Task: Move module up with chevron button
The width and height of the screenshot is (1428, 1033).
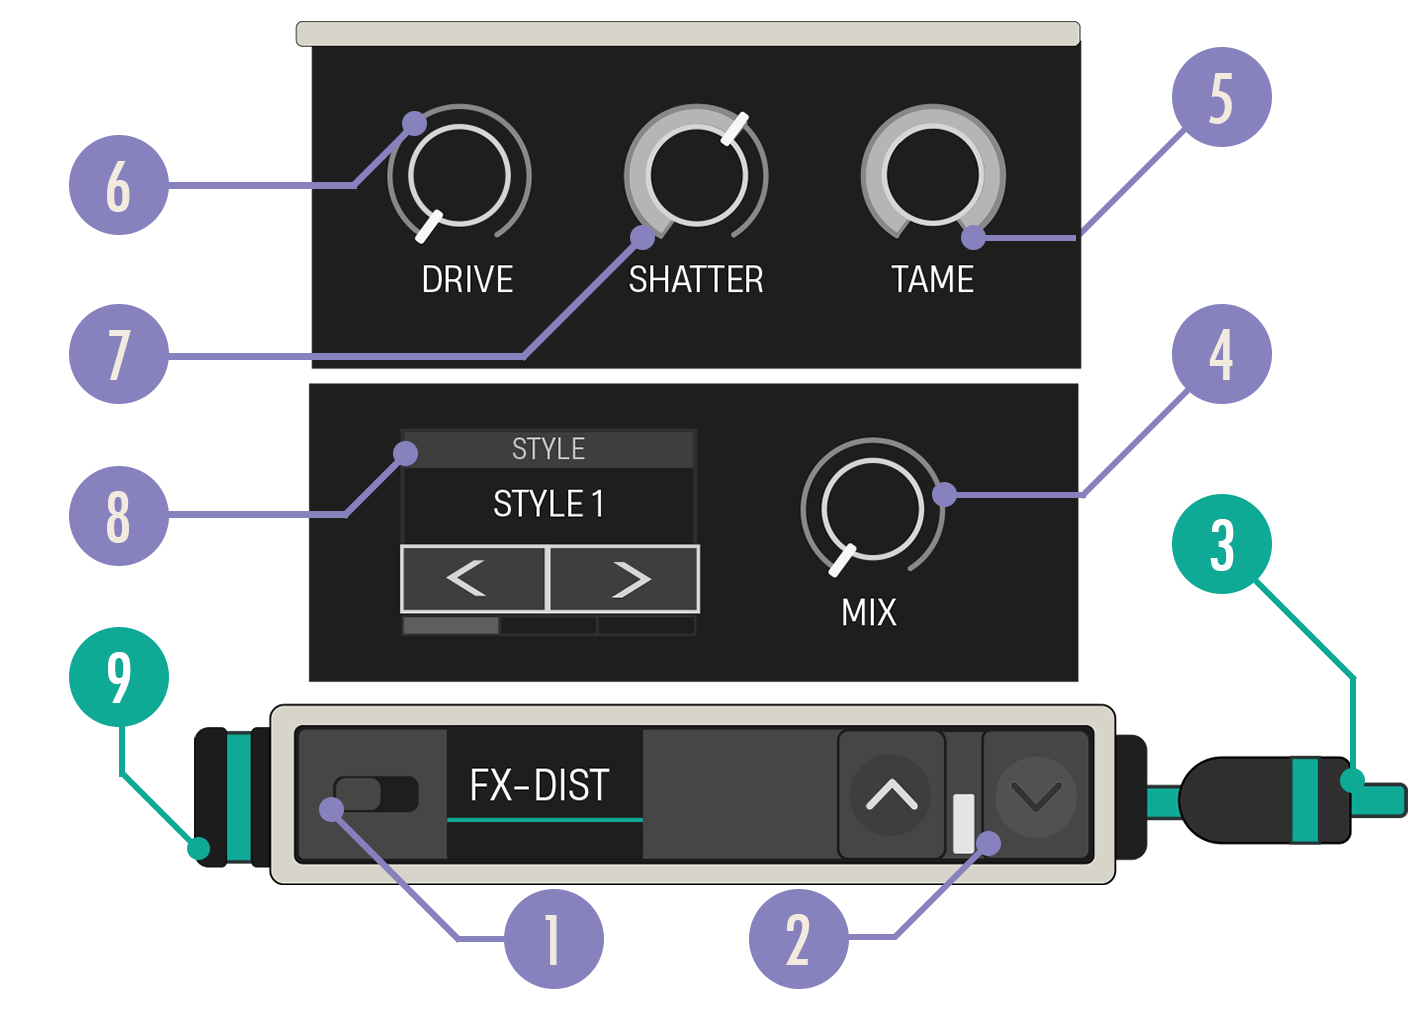Action: click(892, 795)
